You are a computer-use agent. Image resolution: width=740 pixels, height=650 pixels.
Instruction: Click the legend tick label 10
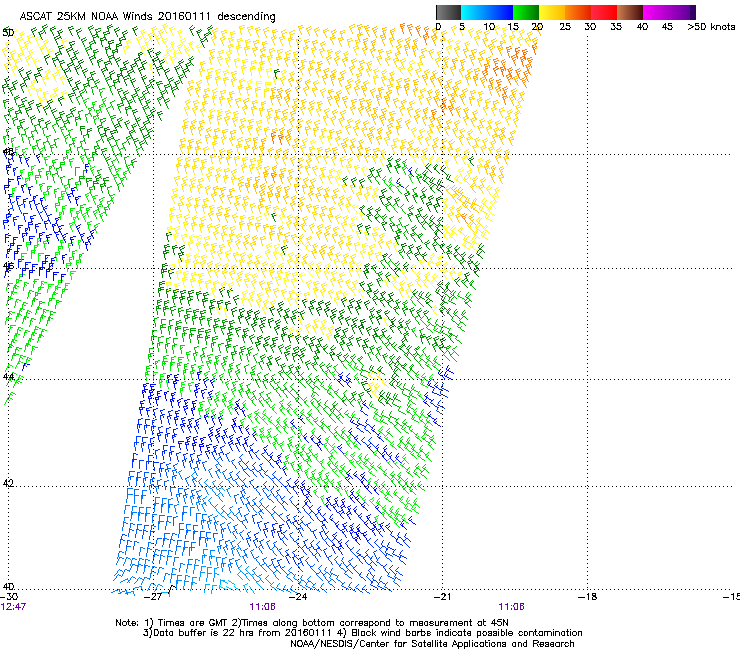click(489, 27)
